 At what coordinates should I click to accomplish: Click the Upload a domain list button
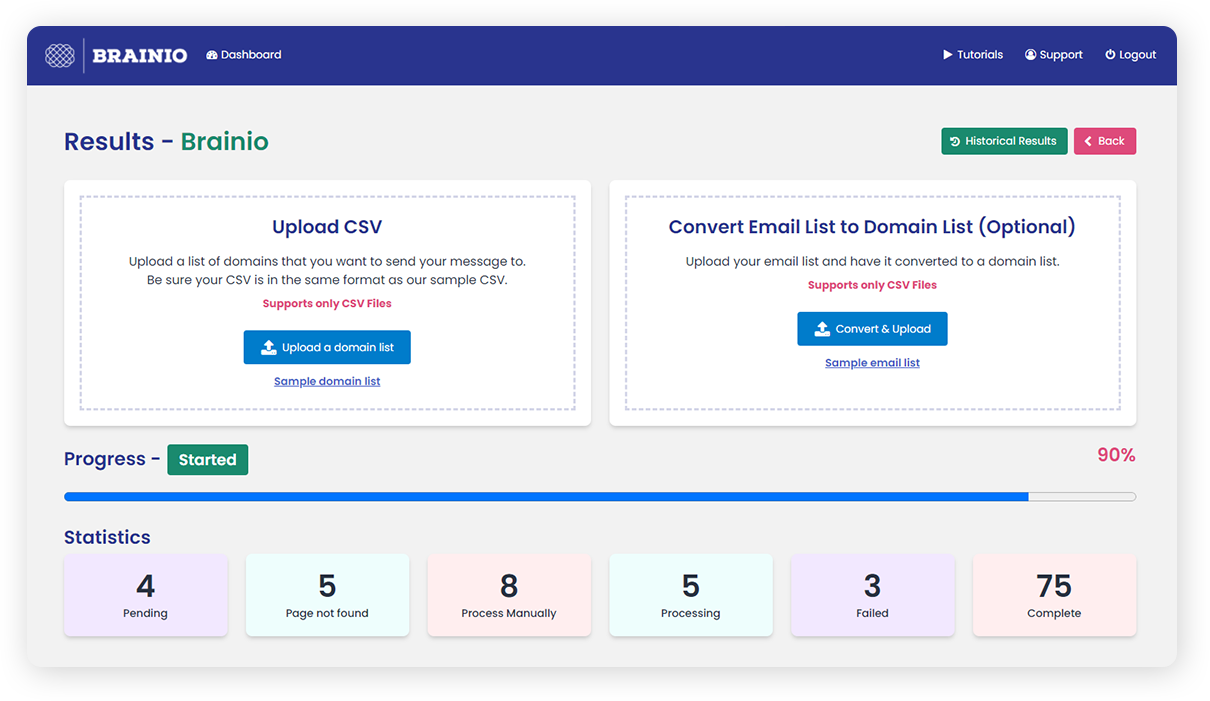click(x=327, y=347)
